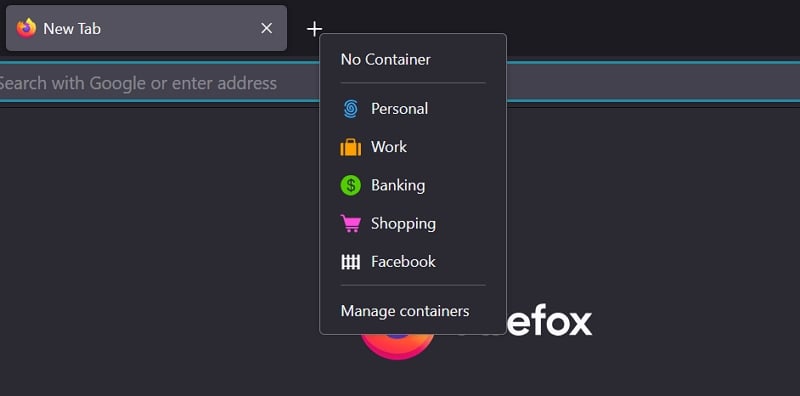Click the Shopping cart icon

coord(351,224)
